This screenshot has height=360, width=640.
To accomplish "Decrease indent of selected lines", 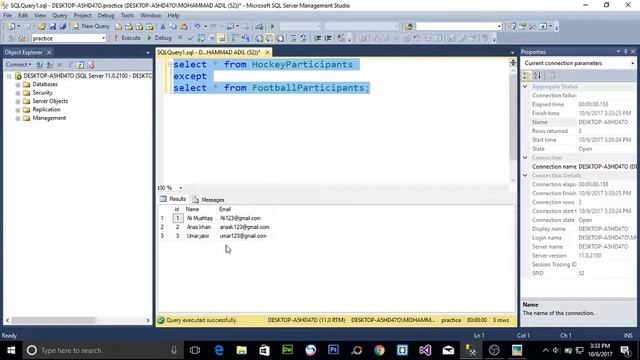I will (318, 38).
